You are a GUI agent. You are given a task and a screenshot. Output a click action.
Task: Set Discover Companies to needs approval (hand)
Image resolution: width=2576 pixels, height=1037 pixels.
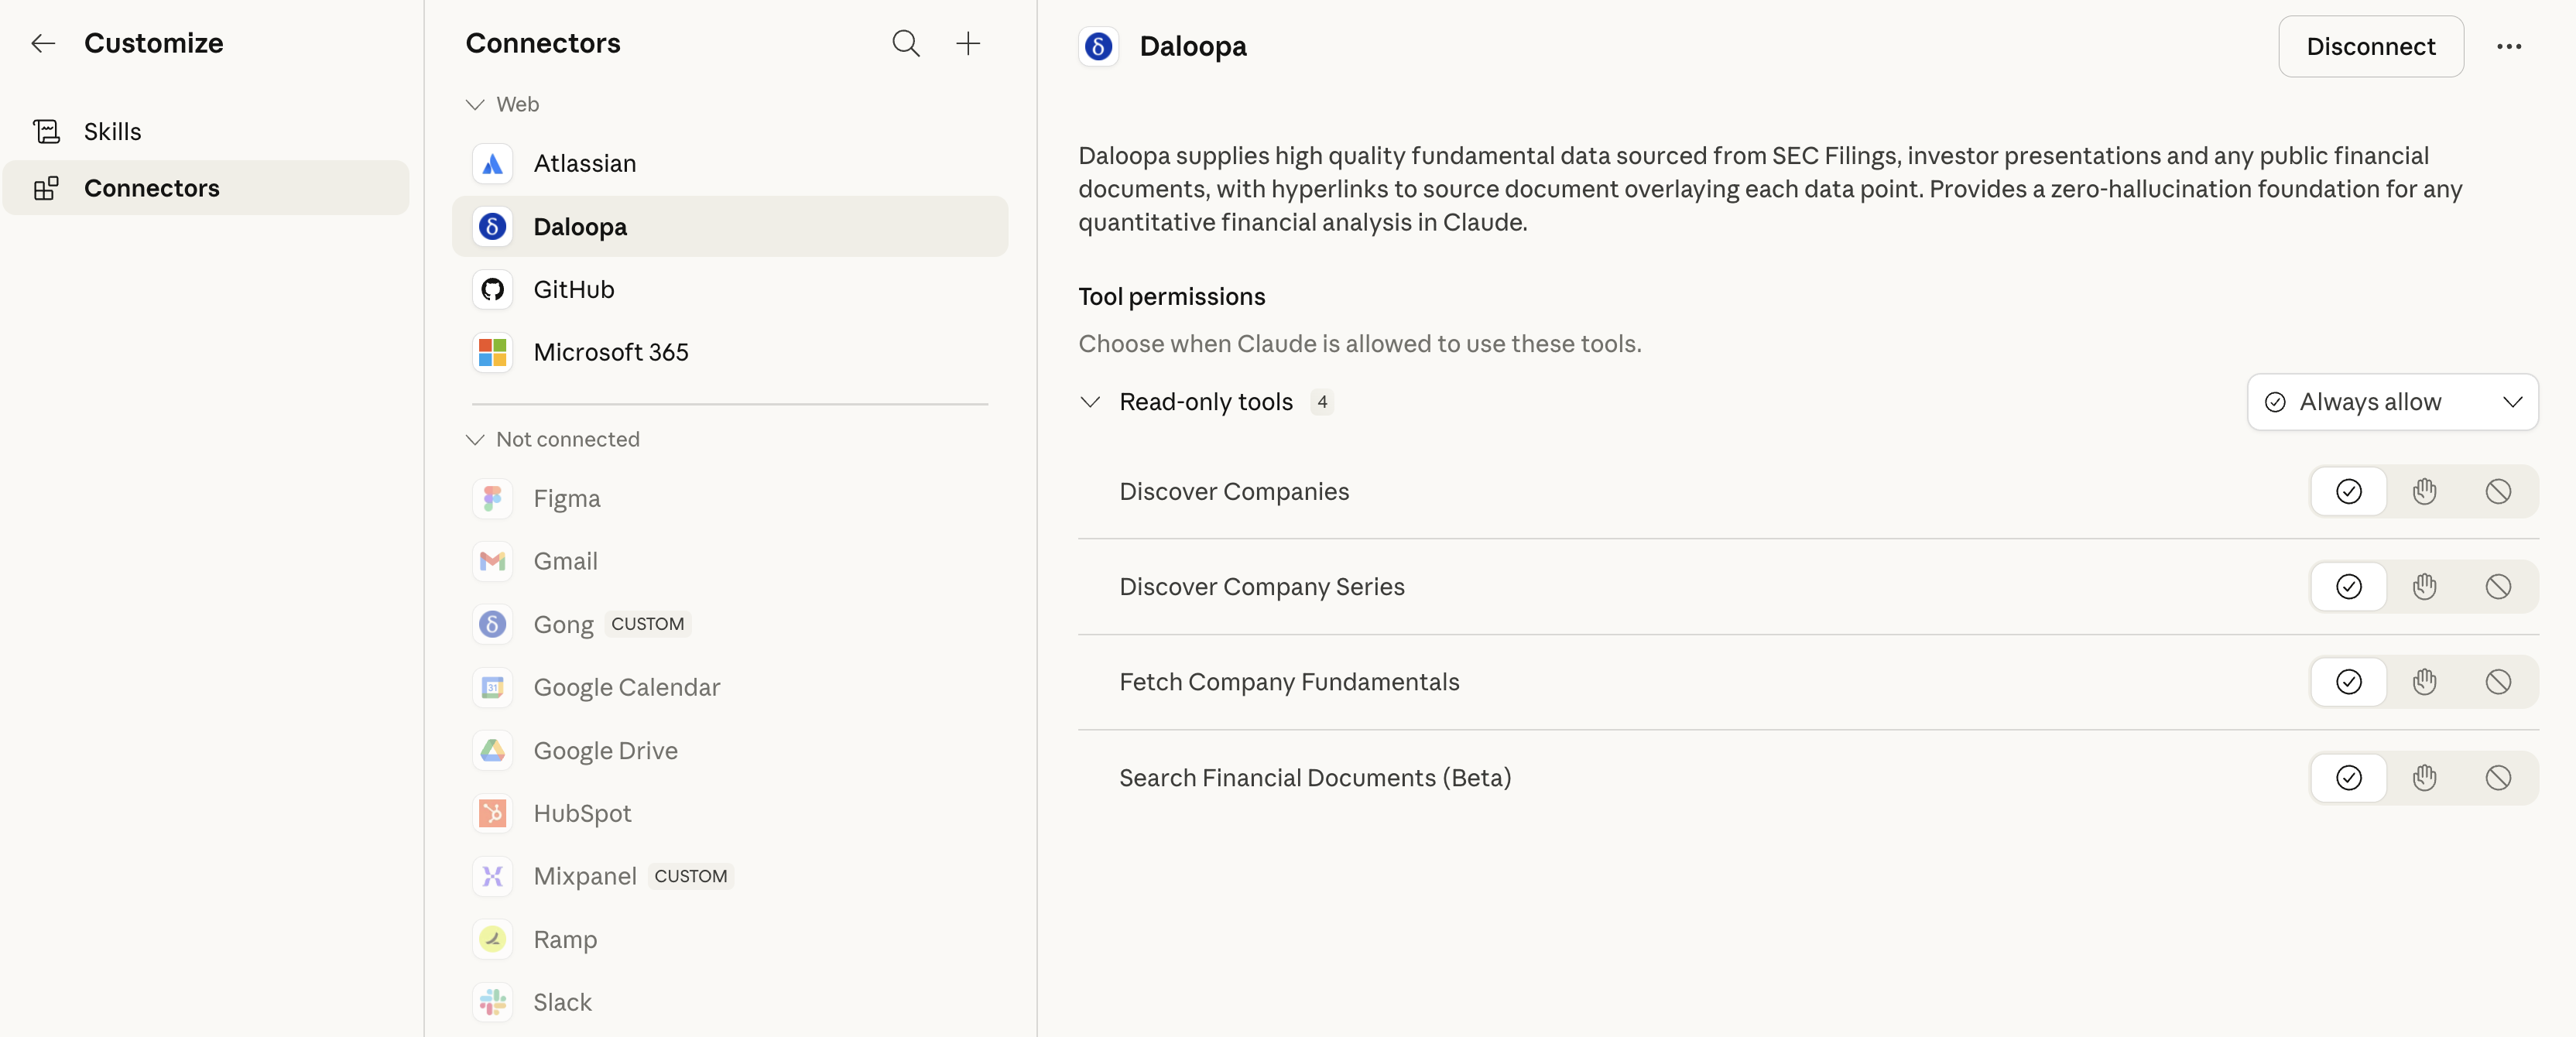pos(2423,492)
